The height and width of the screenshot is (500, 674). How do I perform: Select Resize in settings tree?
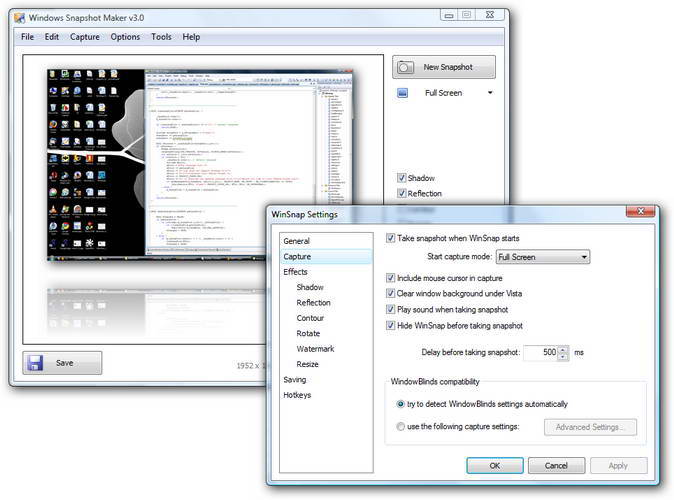pos(307,364)
